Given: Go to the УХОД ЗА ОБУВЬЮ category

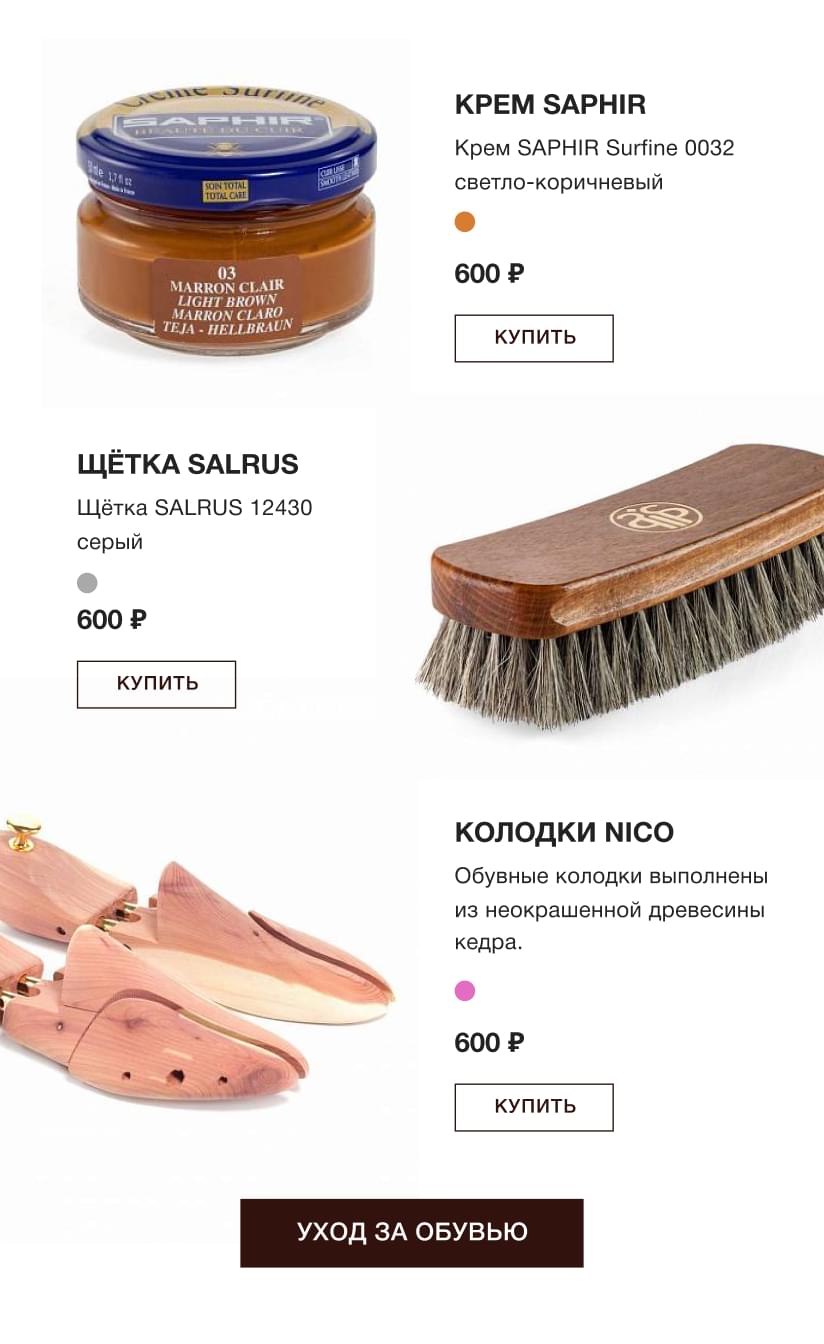Looking at the screenshot, I should (411, 1232).
